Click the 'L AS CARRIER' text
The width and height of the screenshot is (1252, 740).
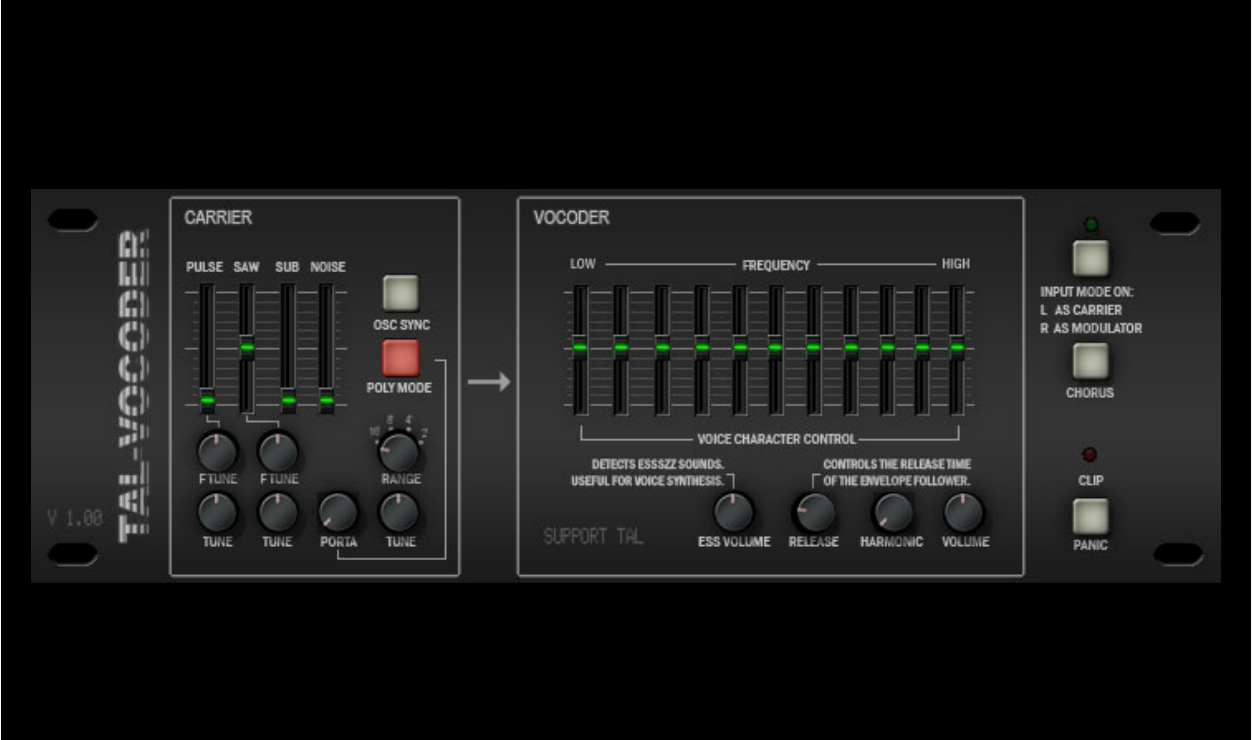(x=1081, y=311)
